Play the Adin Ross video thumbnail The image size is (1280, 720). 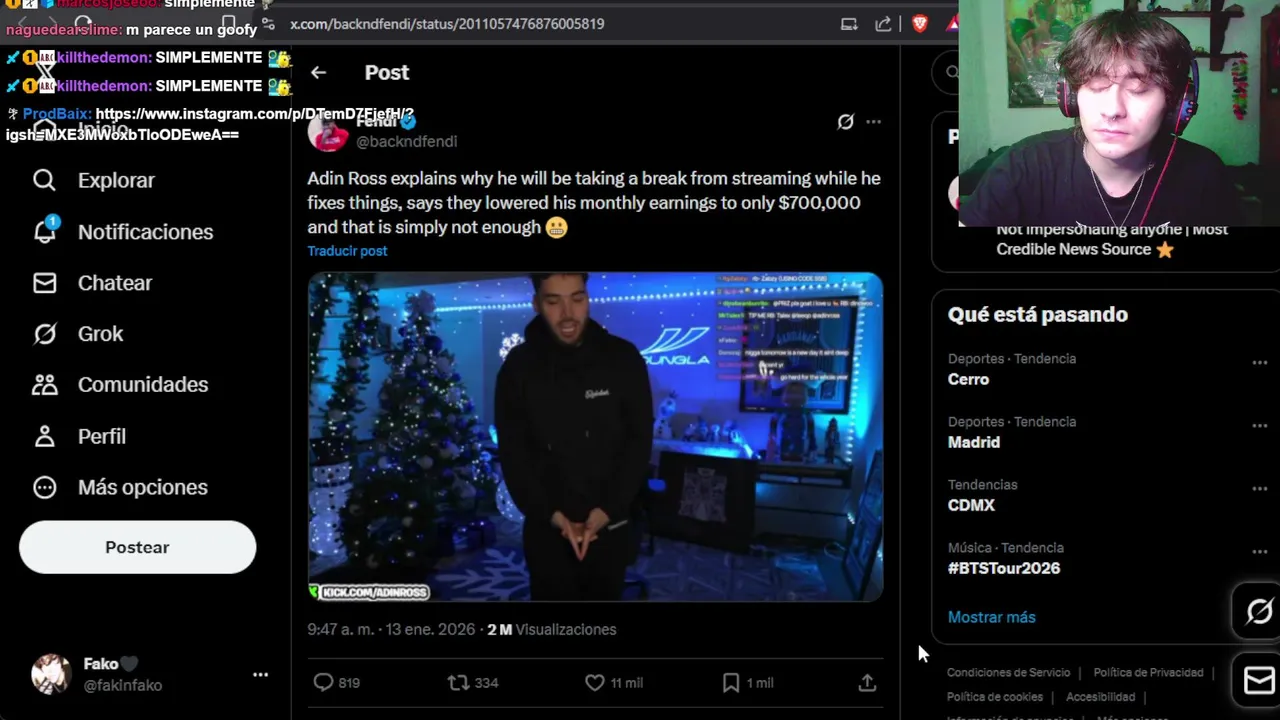[595, 437]
